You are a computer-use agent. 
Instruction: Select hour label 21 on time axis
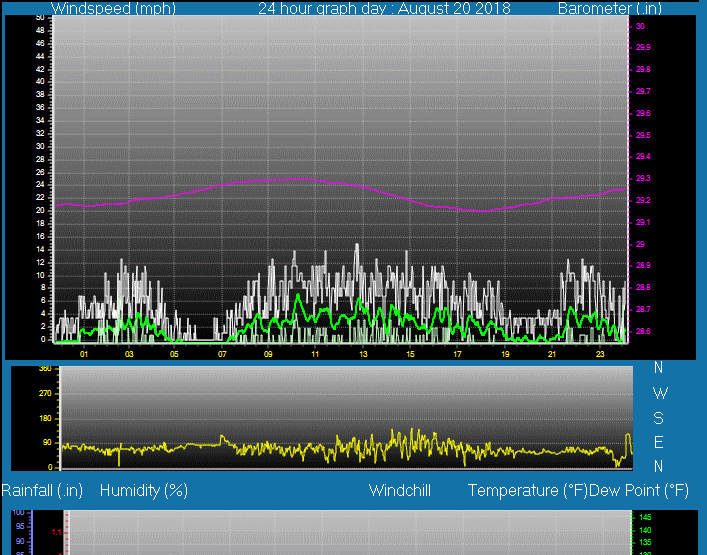[x=552, y=354]
